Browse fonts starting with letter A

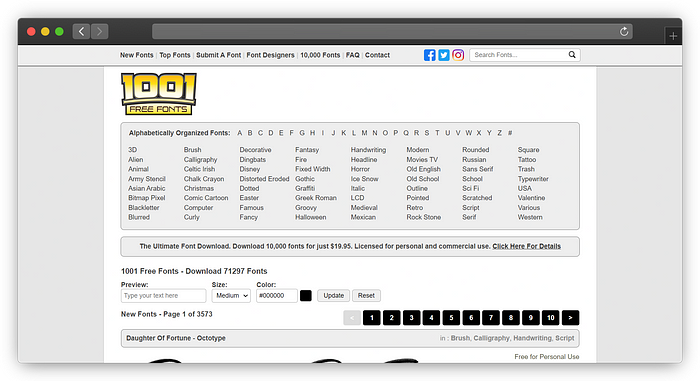(x=240, y=133)
